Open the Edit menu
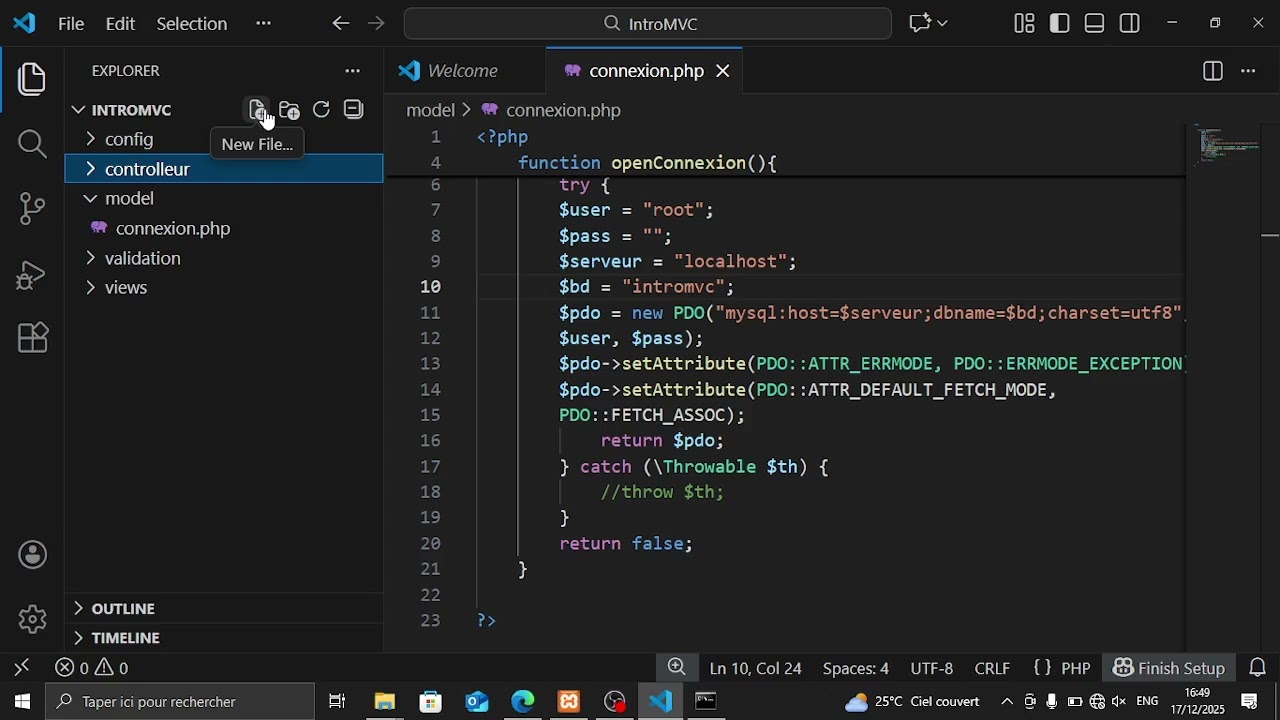1280x720 pixels. 120,23
